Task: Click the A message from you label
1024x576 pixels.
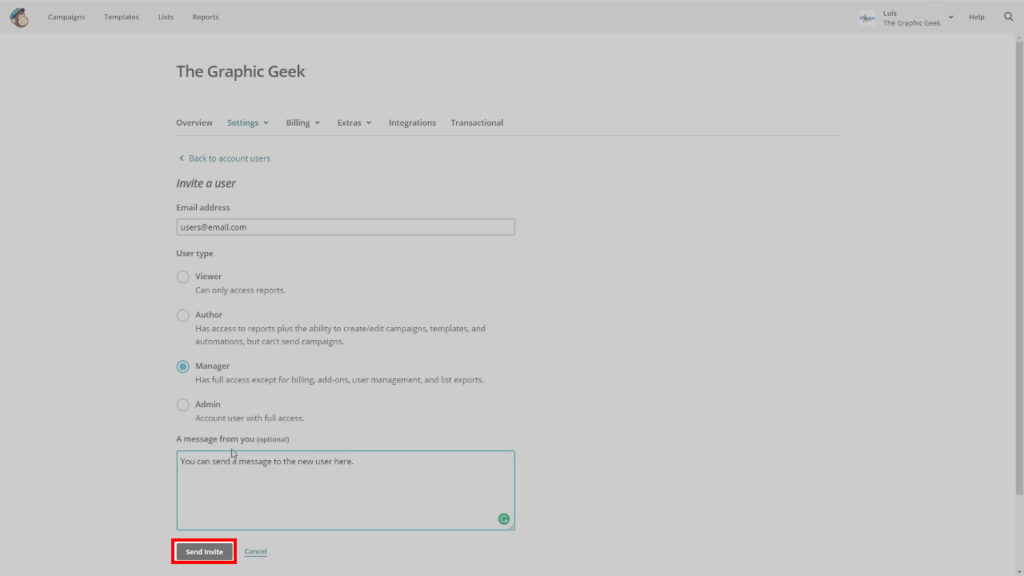Action: (232, 439)
